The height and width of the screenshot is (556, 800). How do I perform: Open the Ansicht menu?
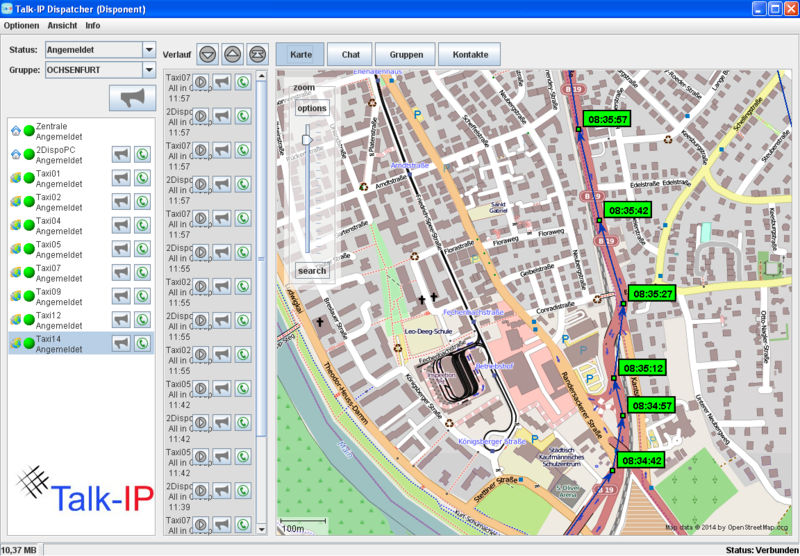point(62,26)
